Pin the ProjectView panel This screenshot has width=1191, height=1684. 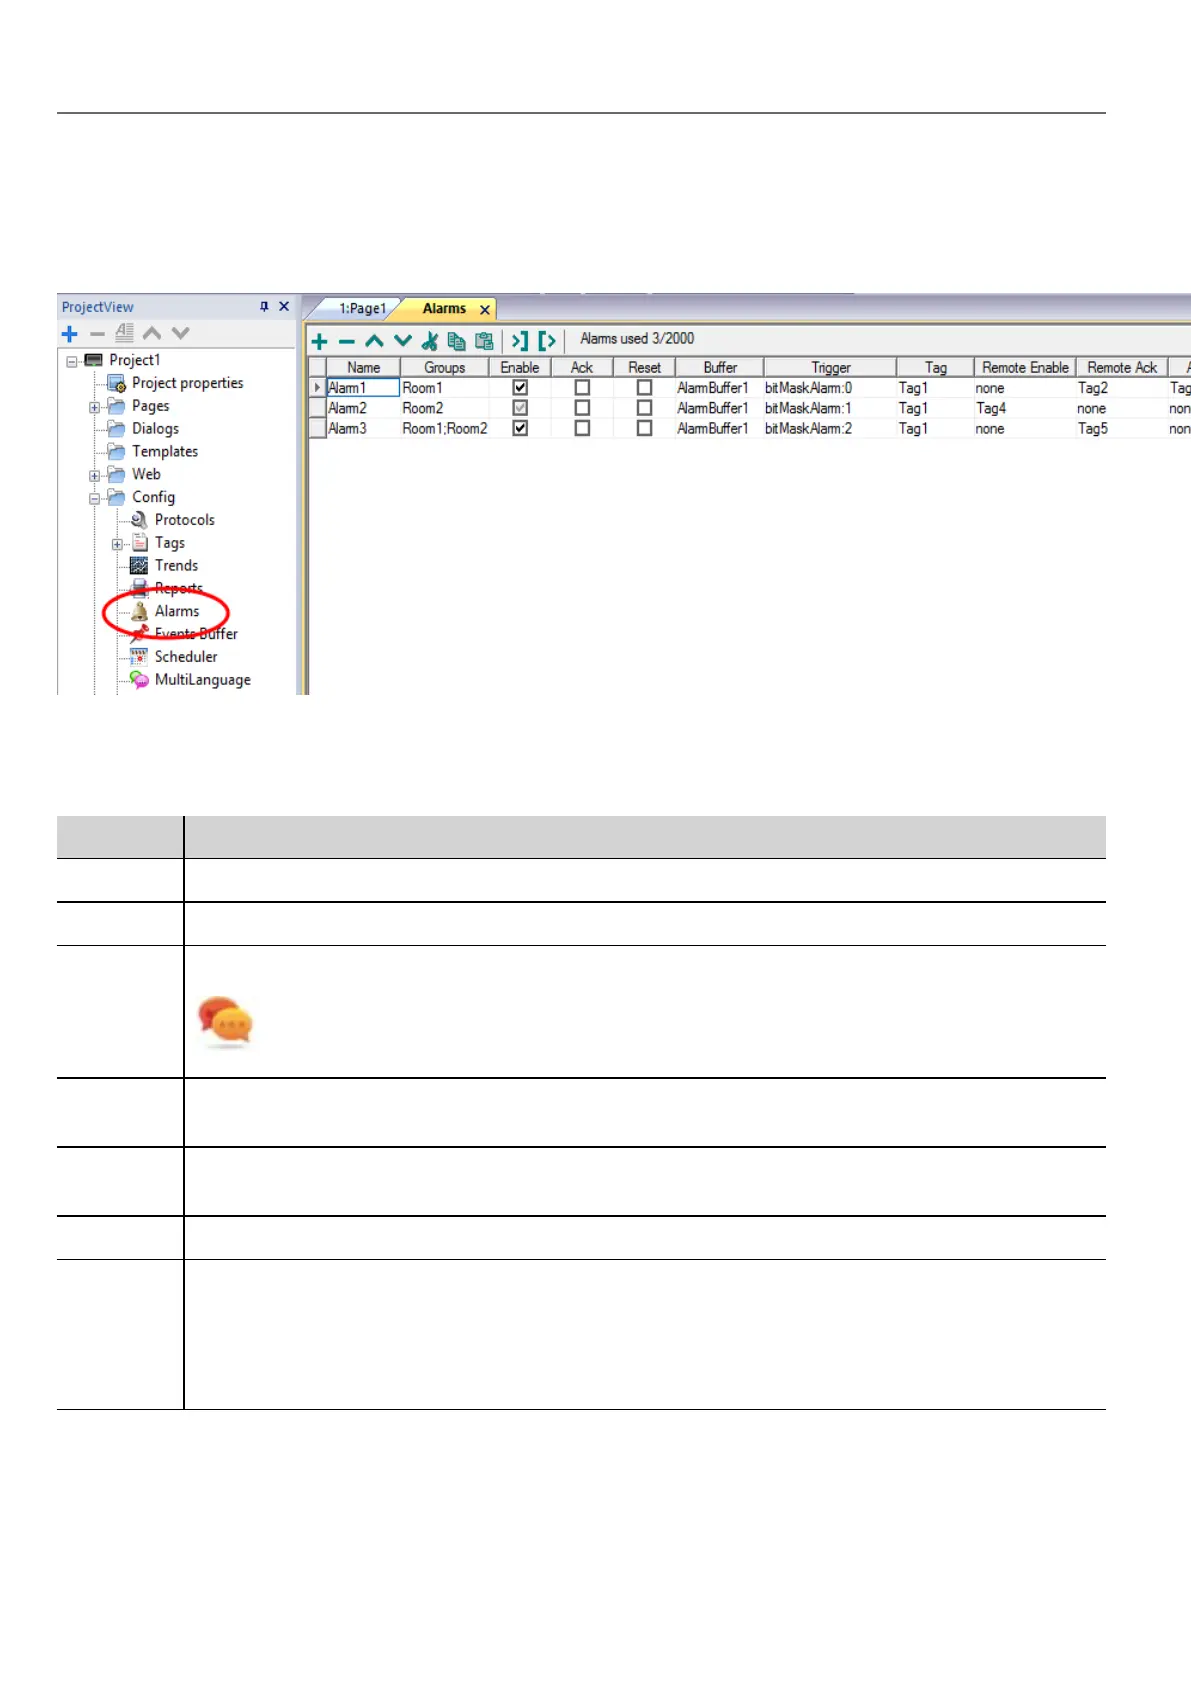[x=264, y=307]
